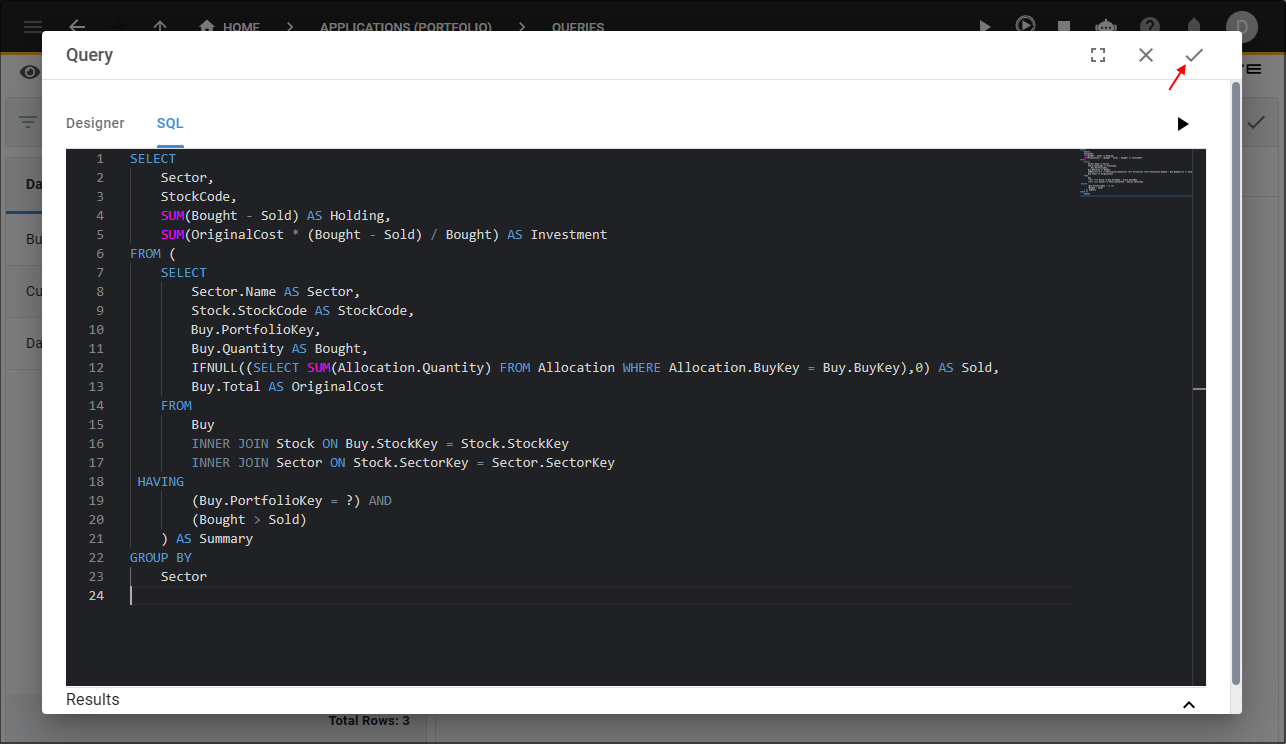Click the HAVING keyword on line 18
Image resolution: width=1286 pixels, height=744 pixels.
161,482
